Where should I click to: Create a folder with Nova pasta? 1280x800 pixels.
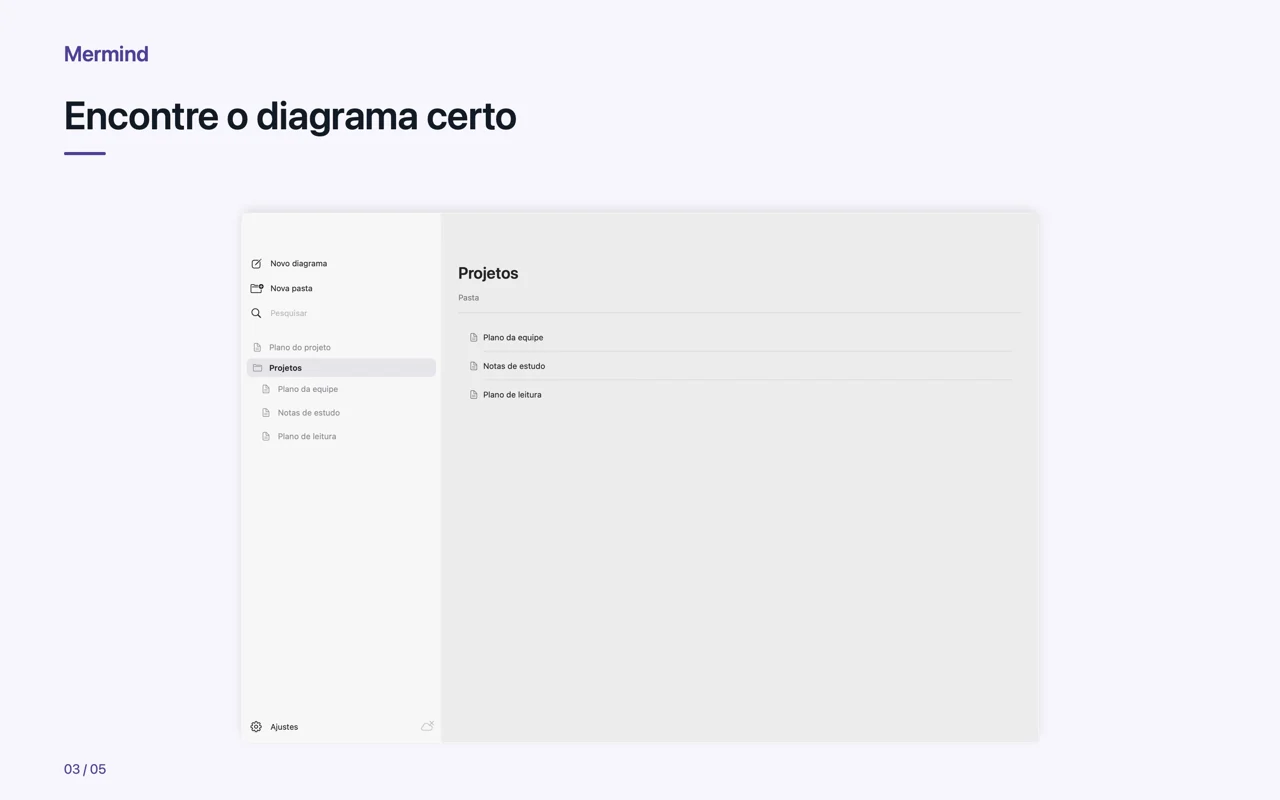click(291, 288)
